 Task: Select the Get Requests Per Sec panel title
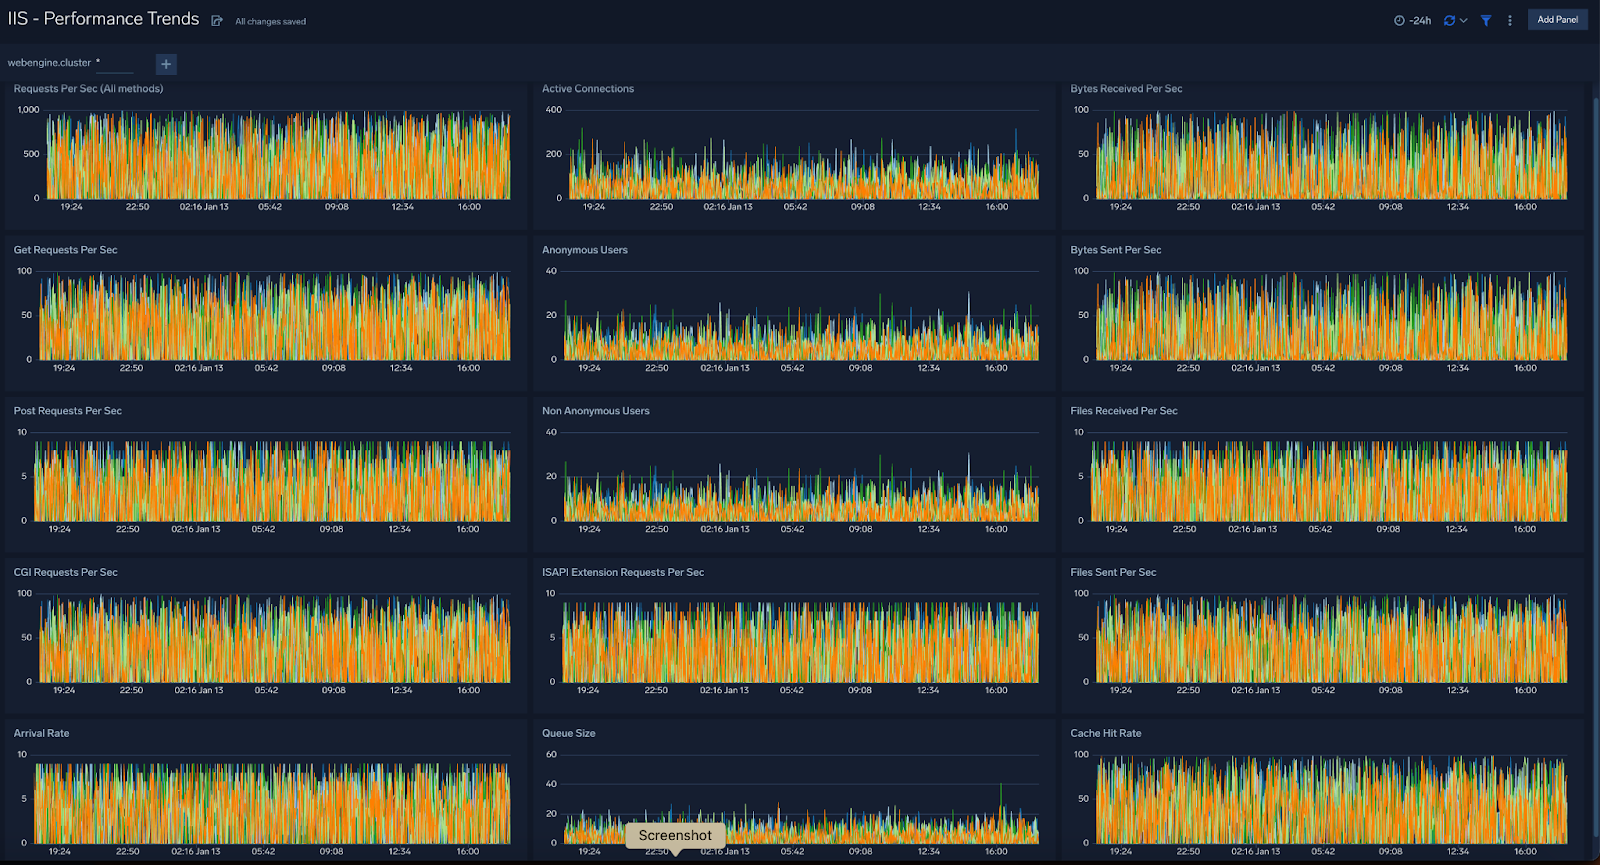point(65,250)
